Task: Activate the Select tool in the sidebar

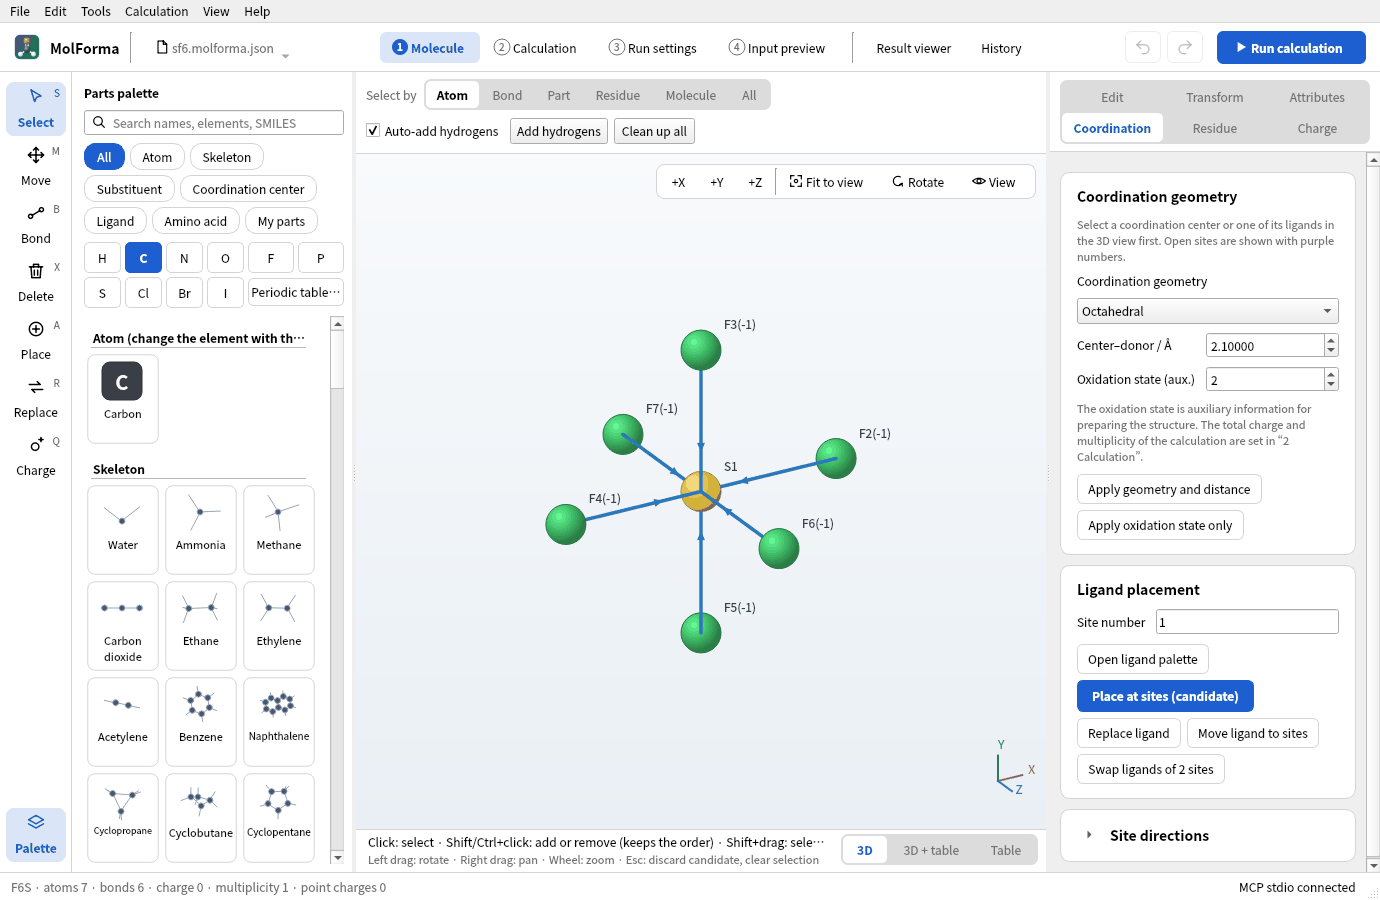Action: (36, 108)
